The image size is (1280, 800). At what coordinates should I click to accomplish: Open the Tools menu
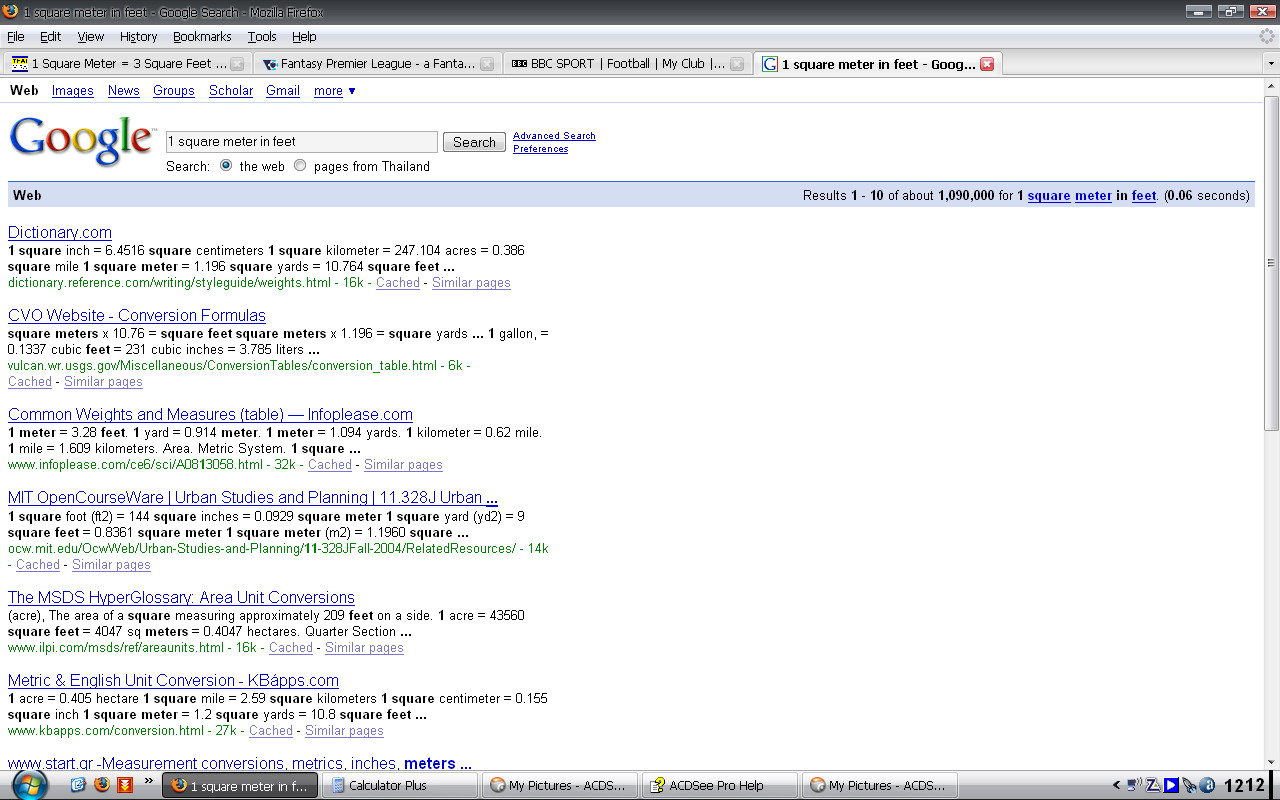click(x=262, y=37)
